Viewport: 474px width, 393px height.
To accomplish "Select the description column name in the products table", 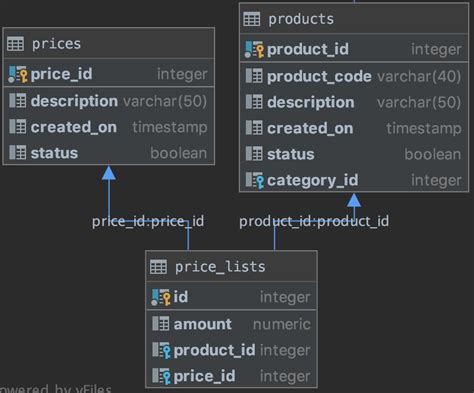I will tap(311, 102).
